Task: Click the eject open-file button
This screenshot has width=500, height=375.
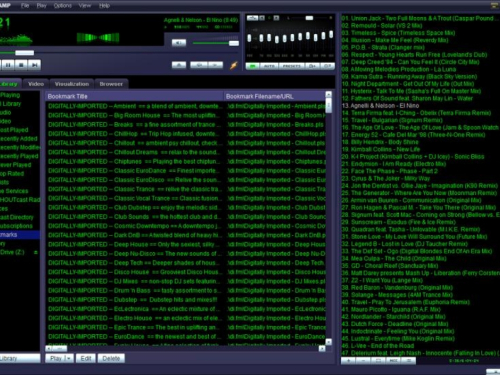Action: tap(179, 65)
